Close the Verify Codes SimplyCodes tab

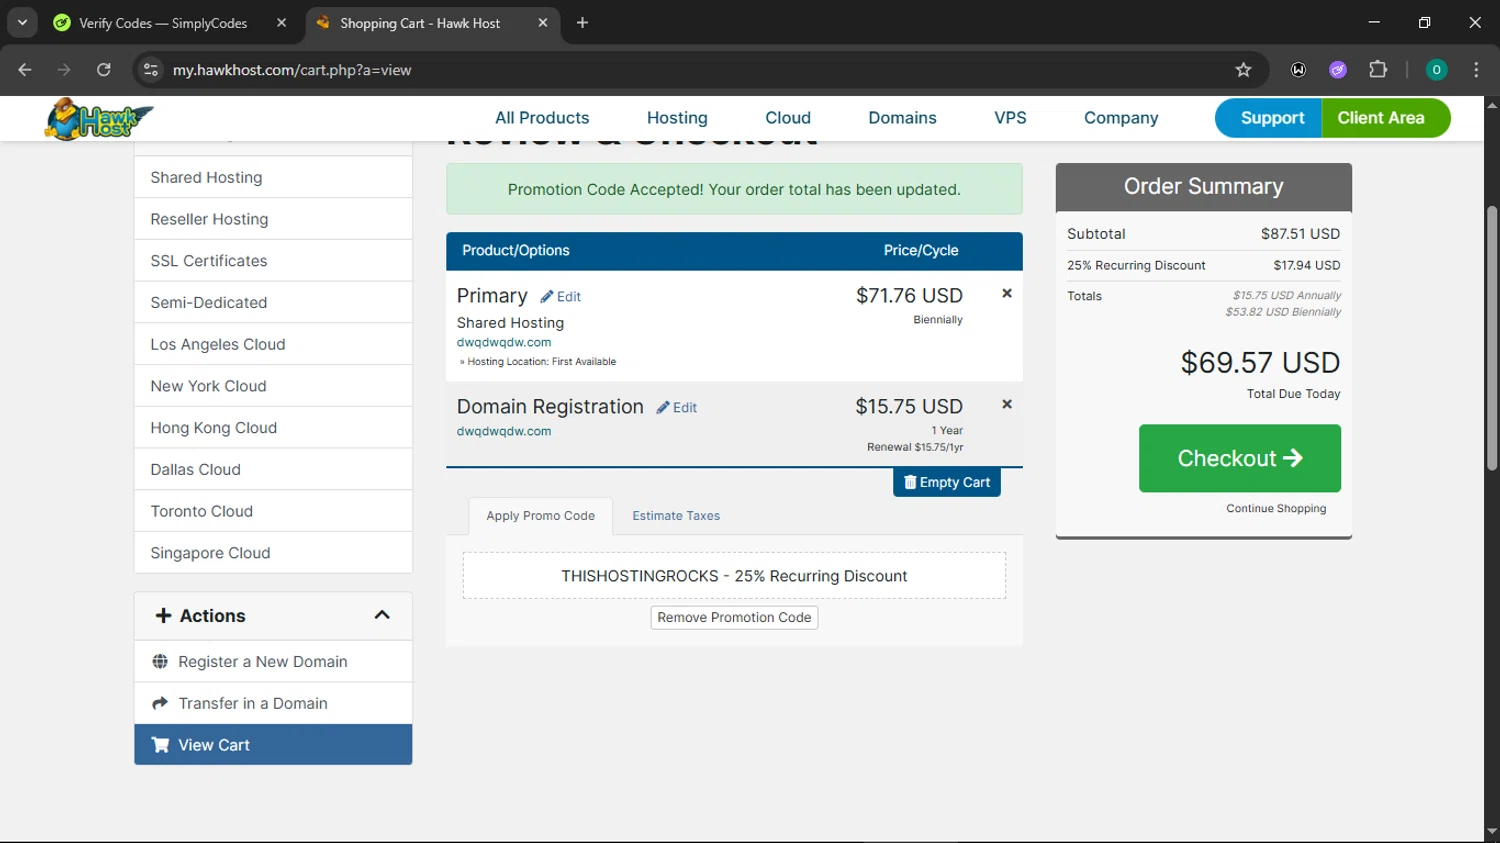click(282, 23)
